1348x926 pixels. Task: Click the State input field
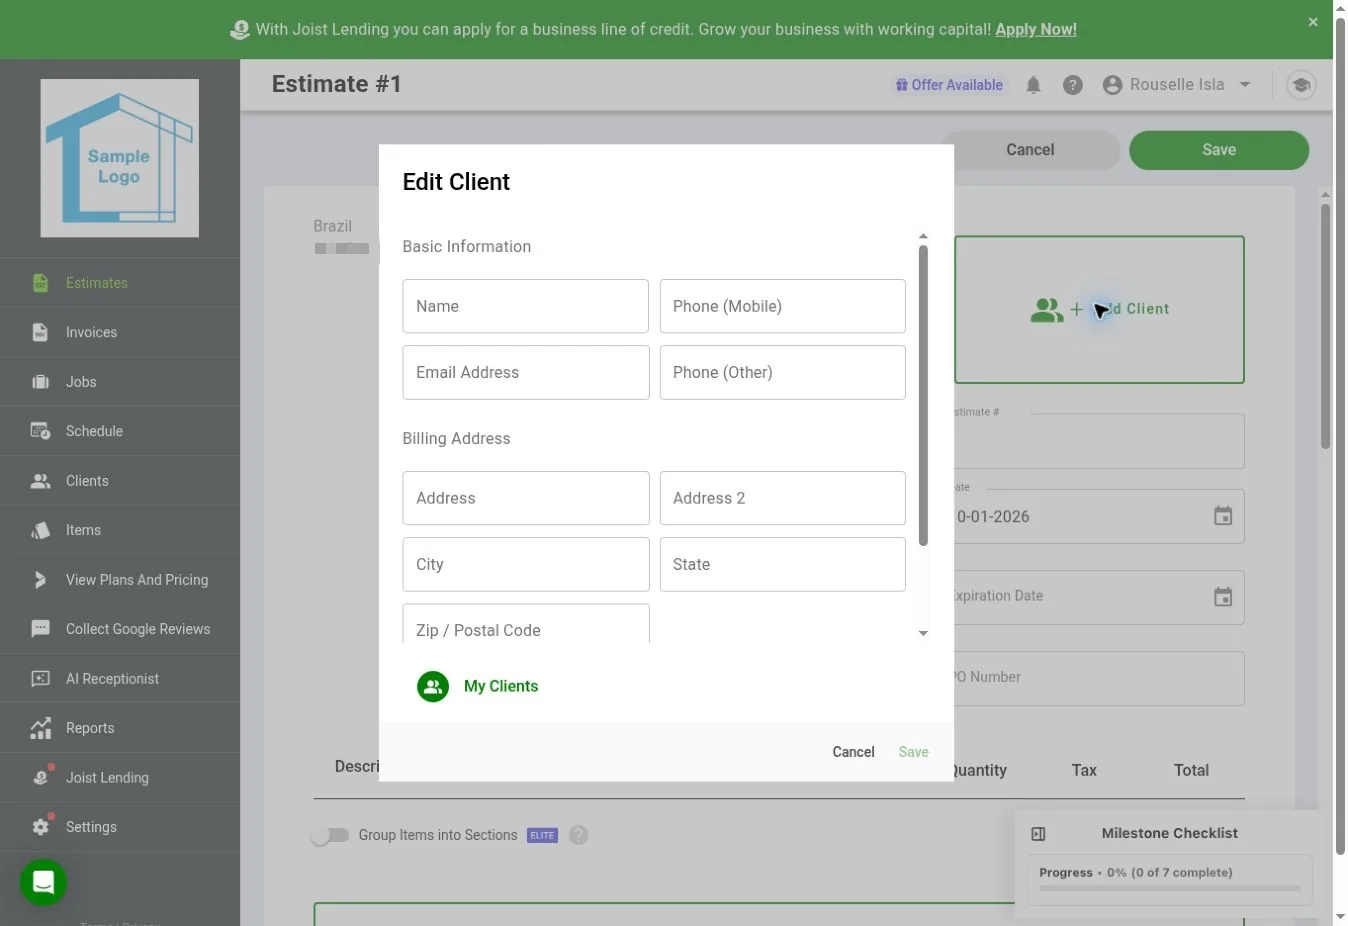pyautogui.click(x=783, y=564)
